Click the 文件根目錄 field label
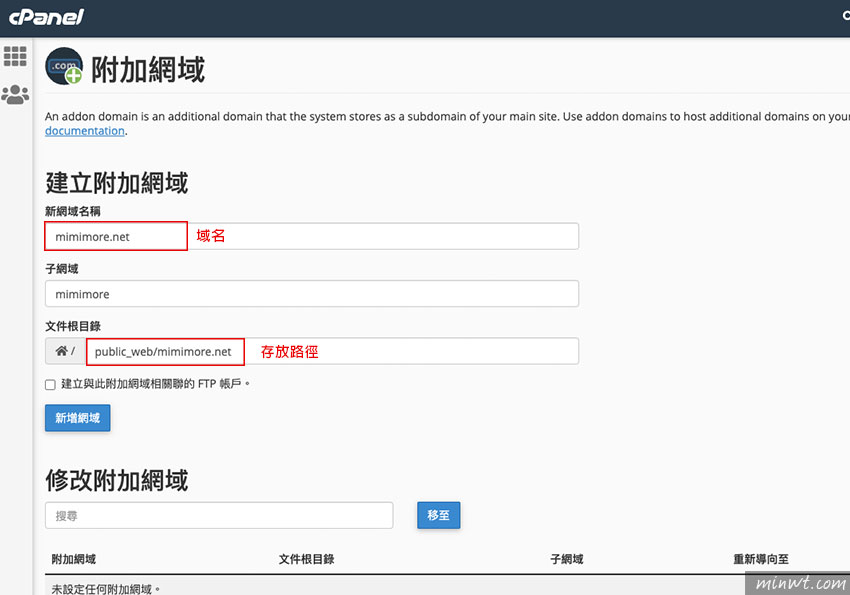Viewport: 850px width, 595px height. point(73,326)
